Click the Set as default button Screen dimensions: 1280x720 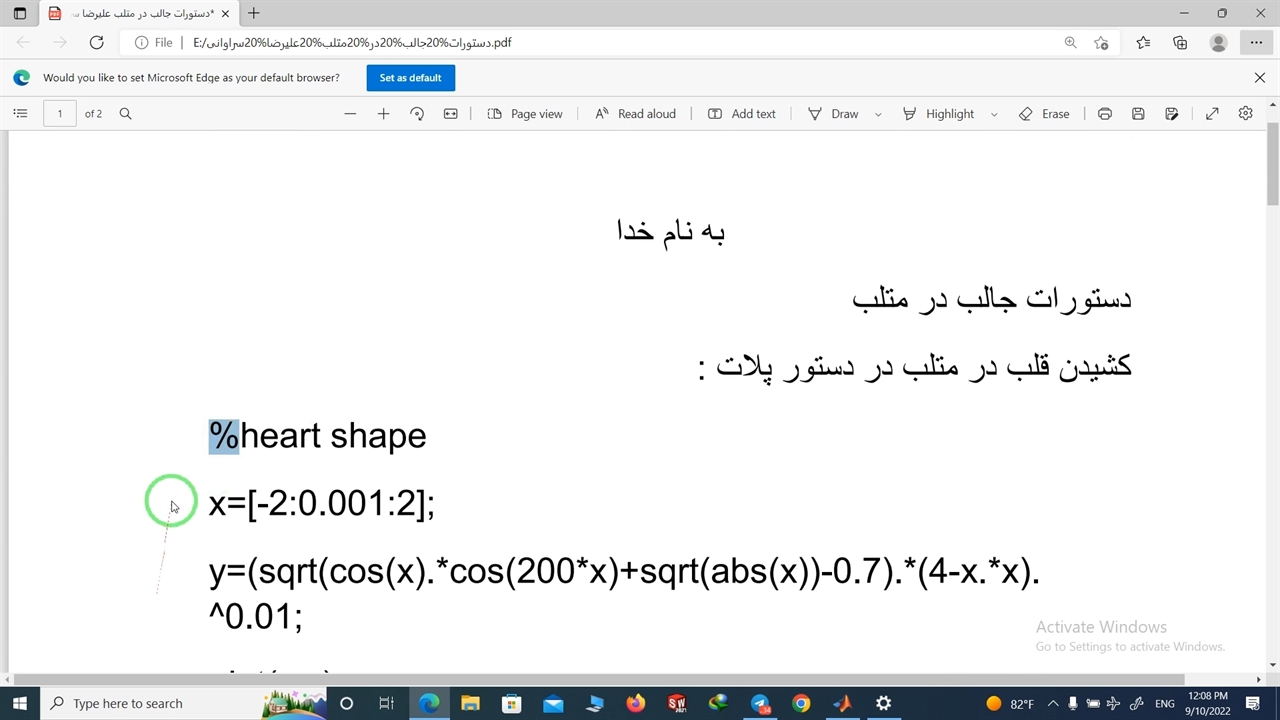(410, 78)
